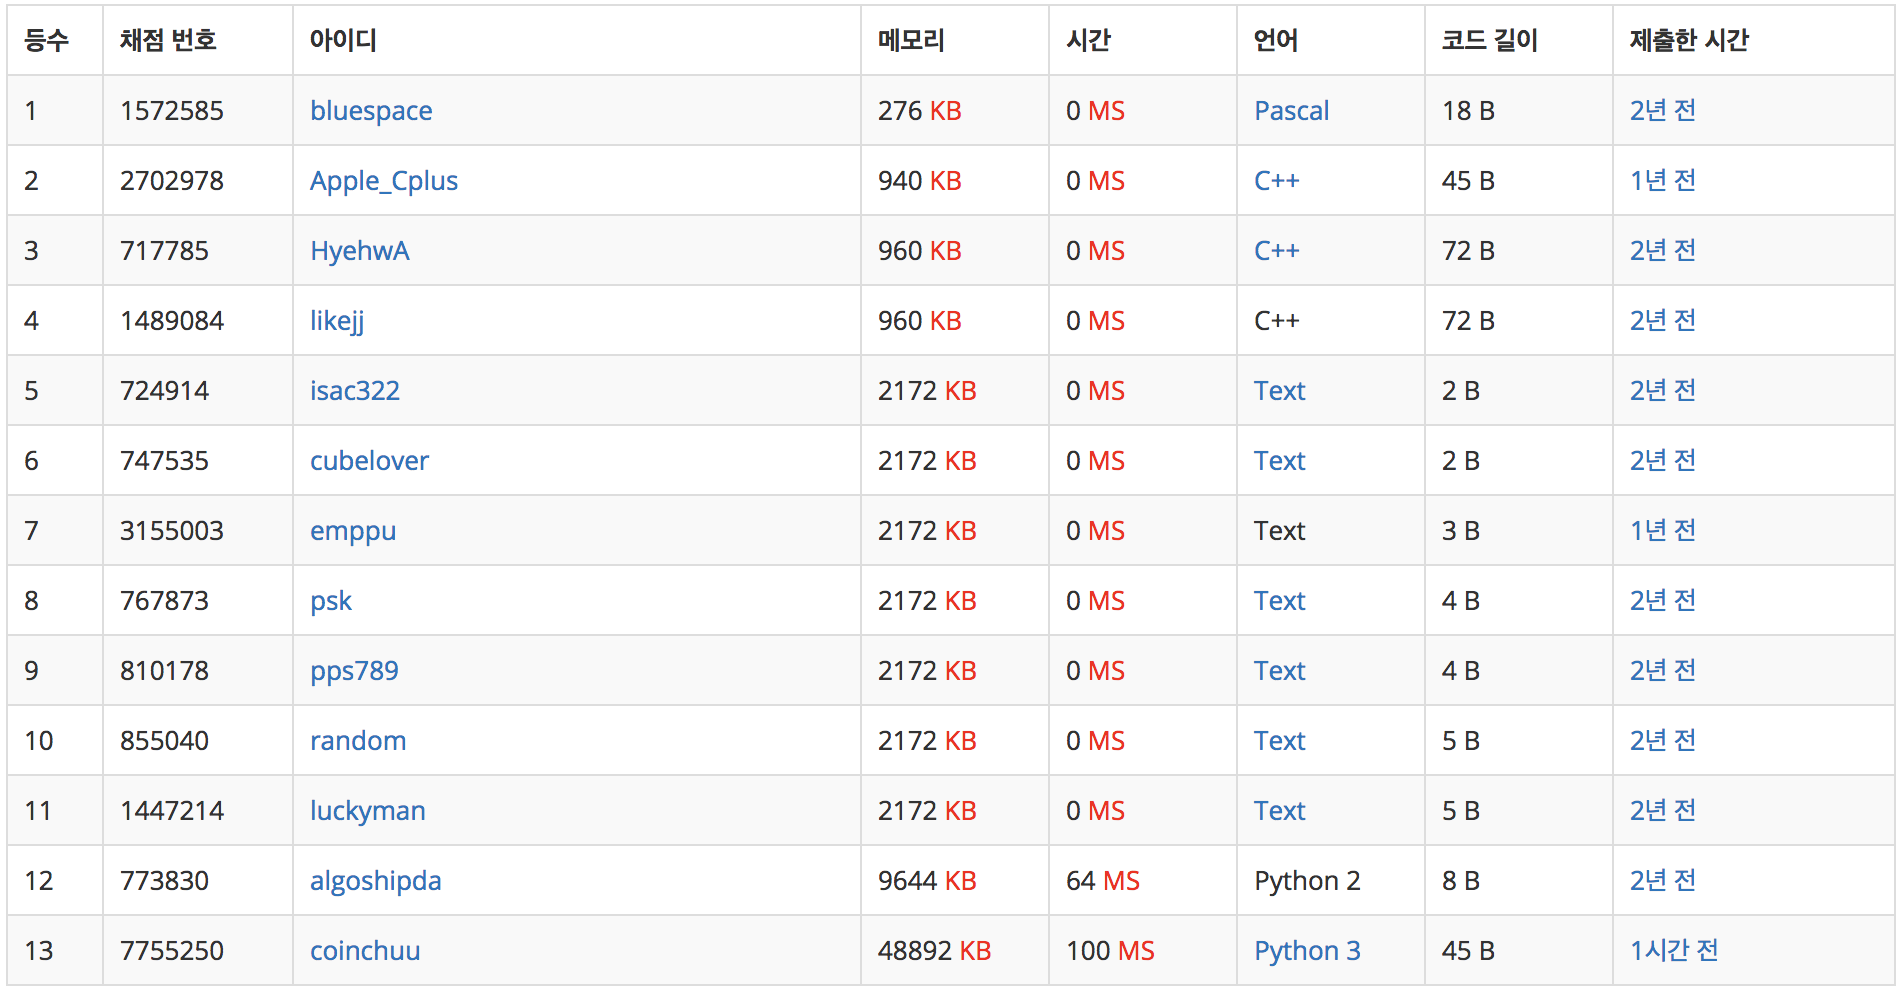Open pps789 user page
Screen dimensions: 1904x992
(x=354, y=671)
